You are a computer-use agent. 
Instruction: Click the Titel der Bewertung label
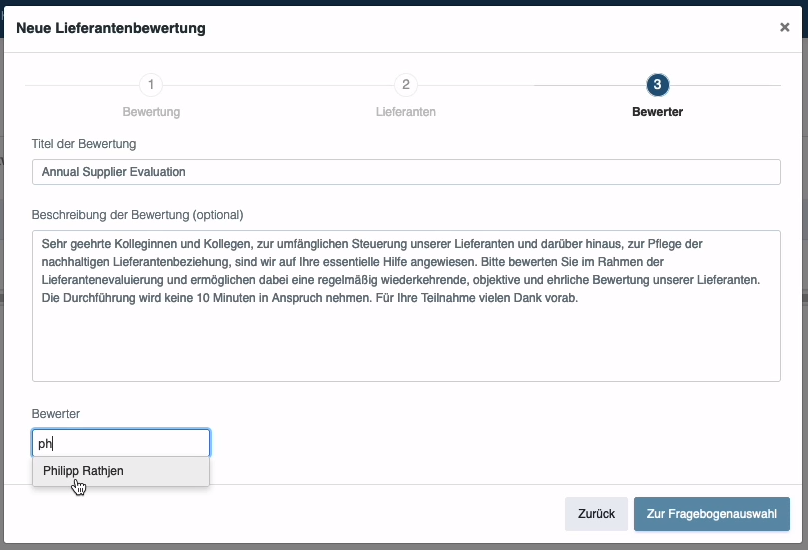(84, 144)
